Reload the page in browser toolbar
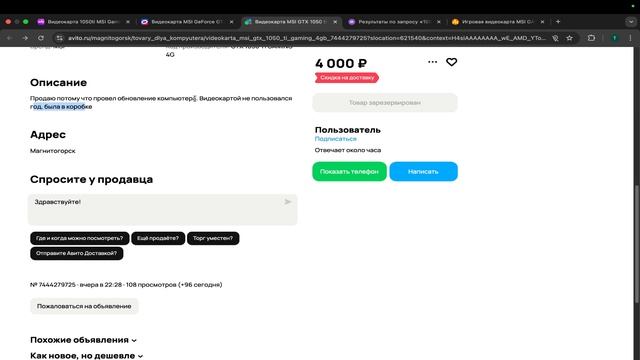The height and width of the screenshot is (360, 640). tap(41, 38)
